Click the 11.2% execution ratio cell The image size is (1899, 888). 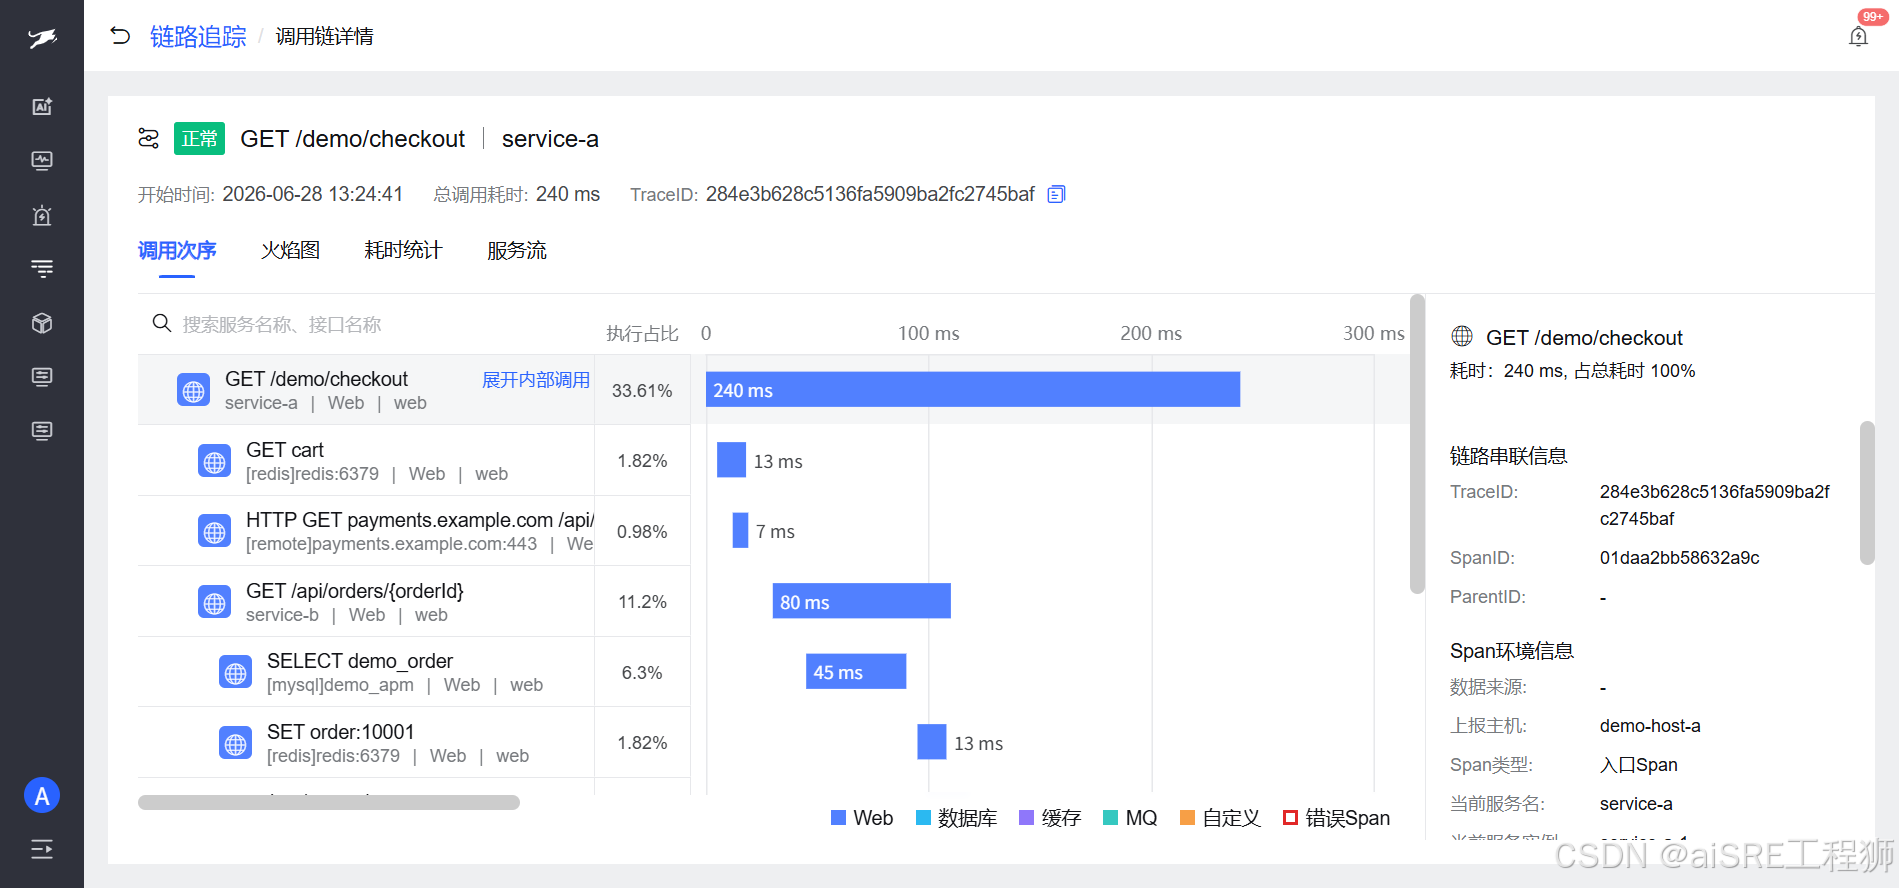coord(642,602)
